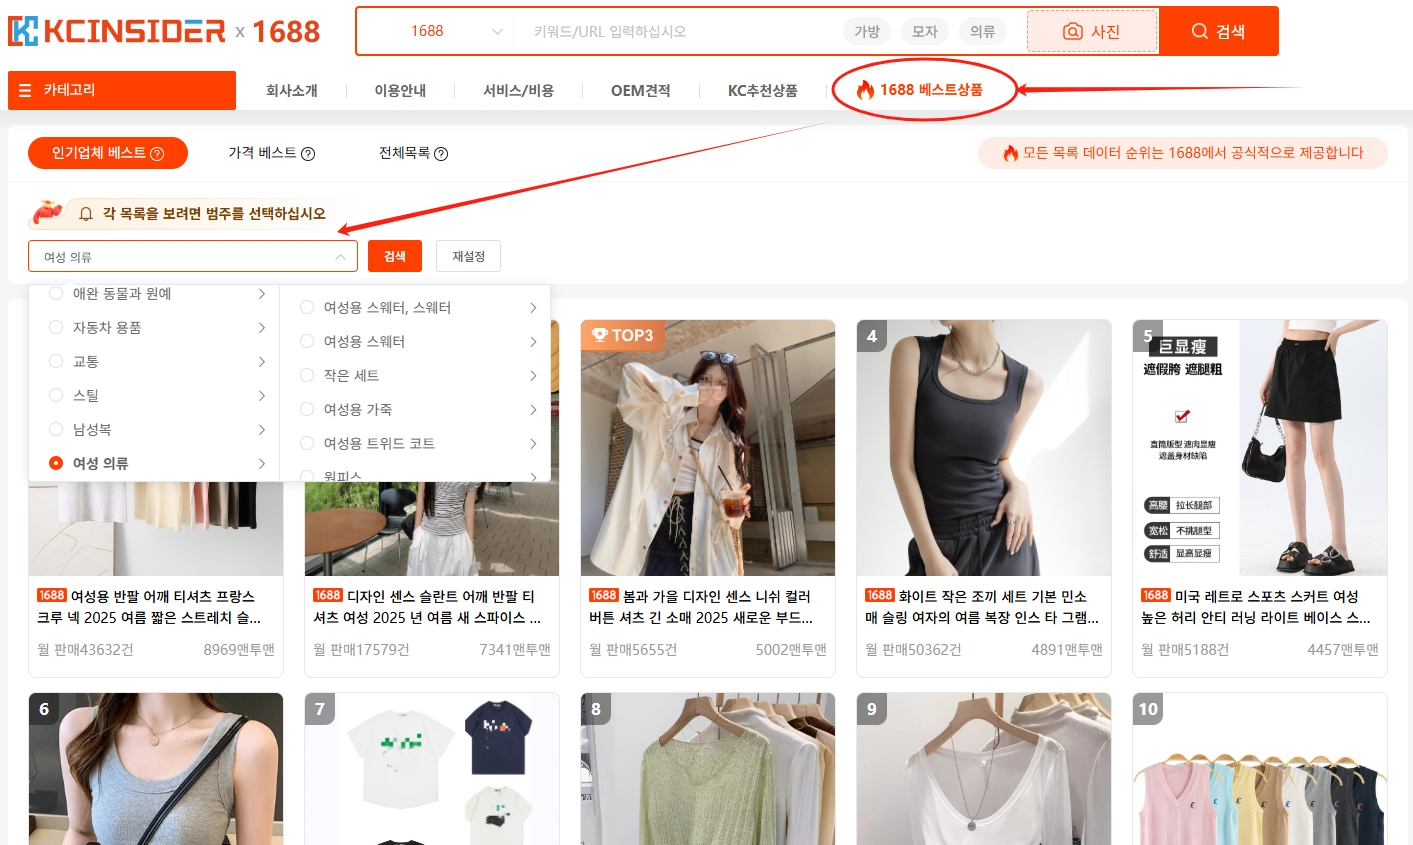Click the 1688 badge before 디자인 센스 슬란트 title
This screenshot has width=1413, height=845.
click(x=328, y=595)
